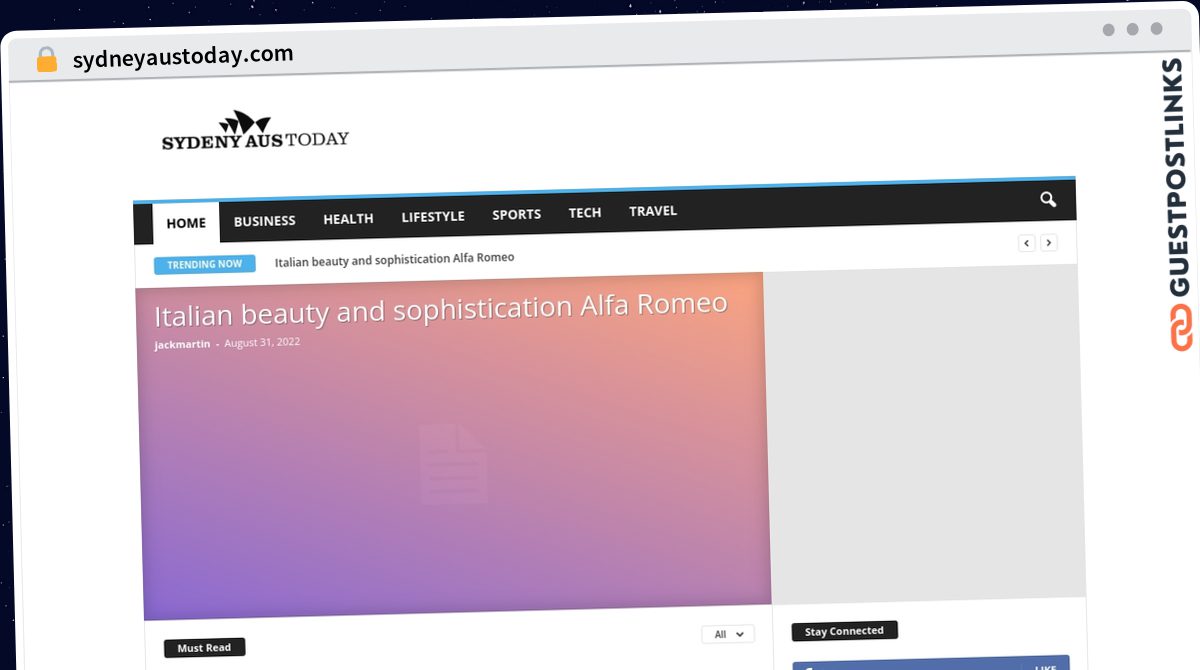Click the Sydney Aus Today logo
Screen dimensions: 1200x670
(x=255, y=131)
